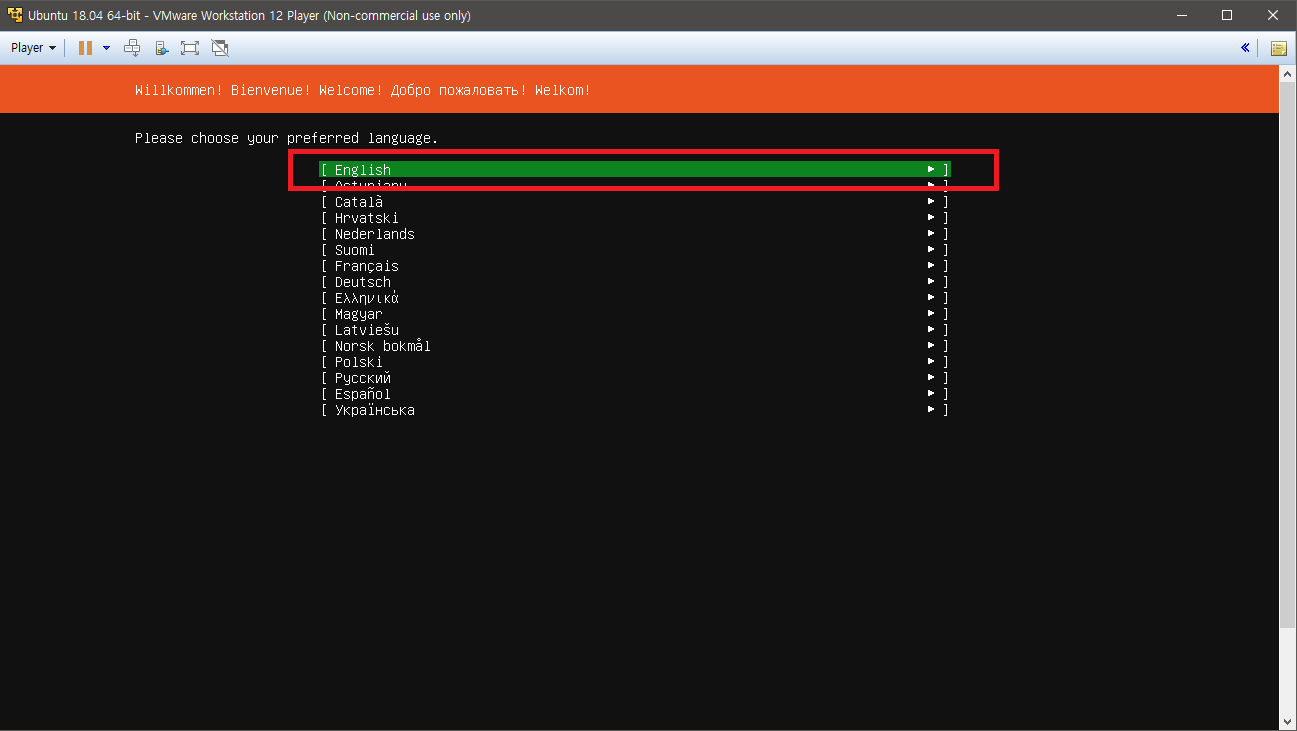Screen dimensions: 1297x731
Task: Click the removable devices connection icon
Action: [161, 47]
